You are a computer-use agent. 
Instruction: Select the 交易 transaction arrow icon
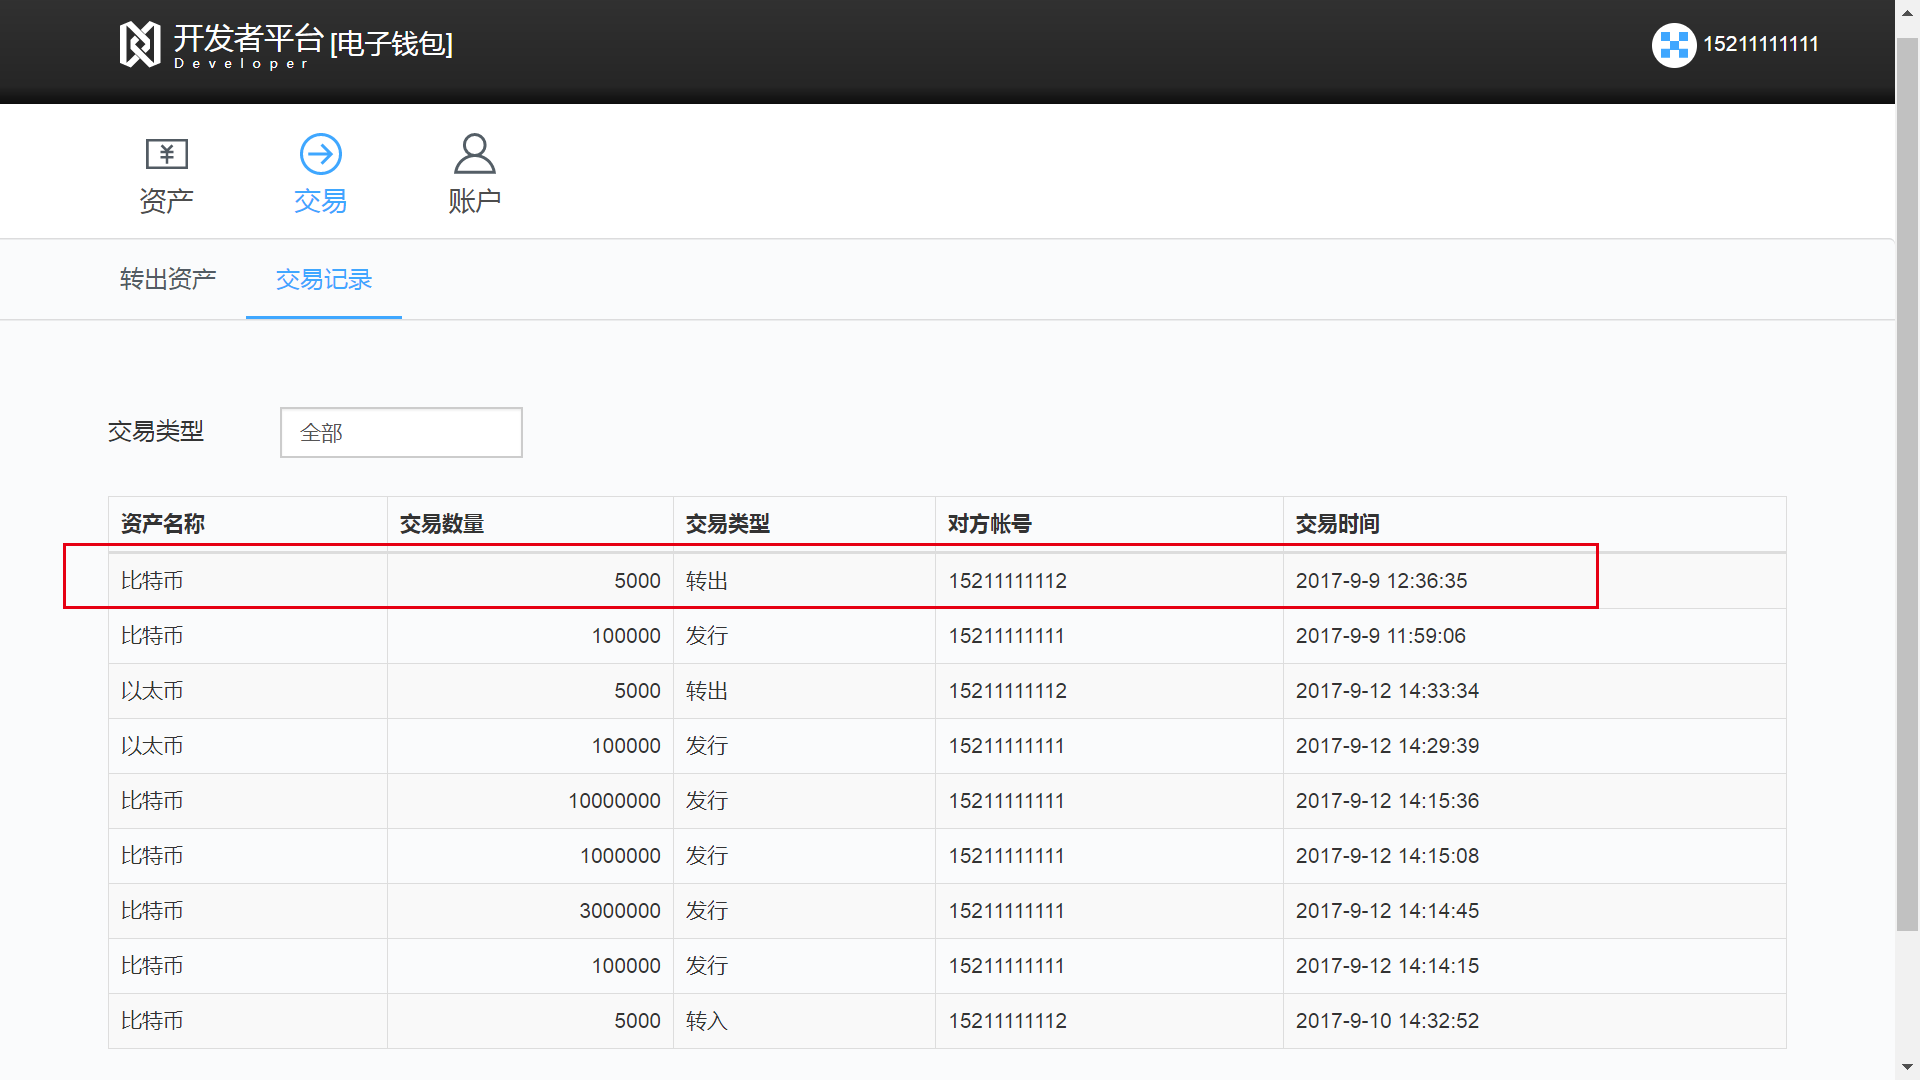pos(320,154)
